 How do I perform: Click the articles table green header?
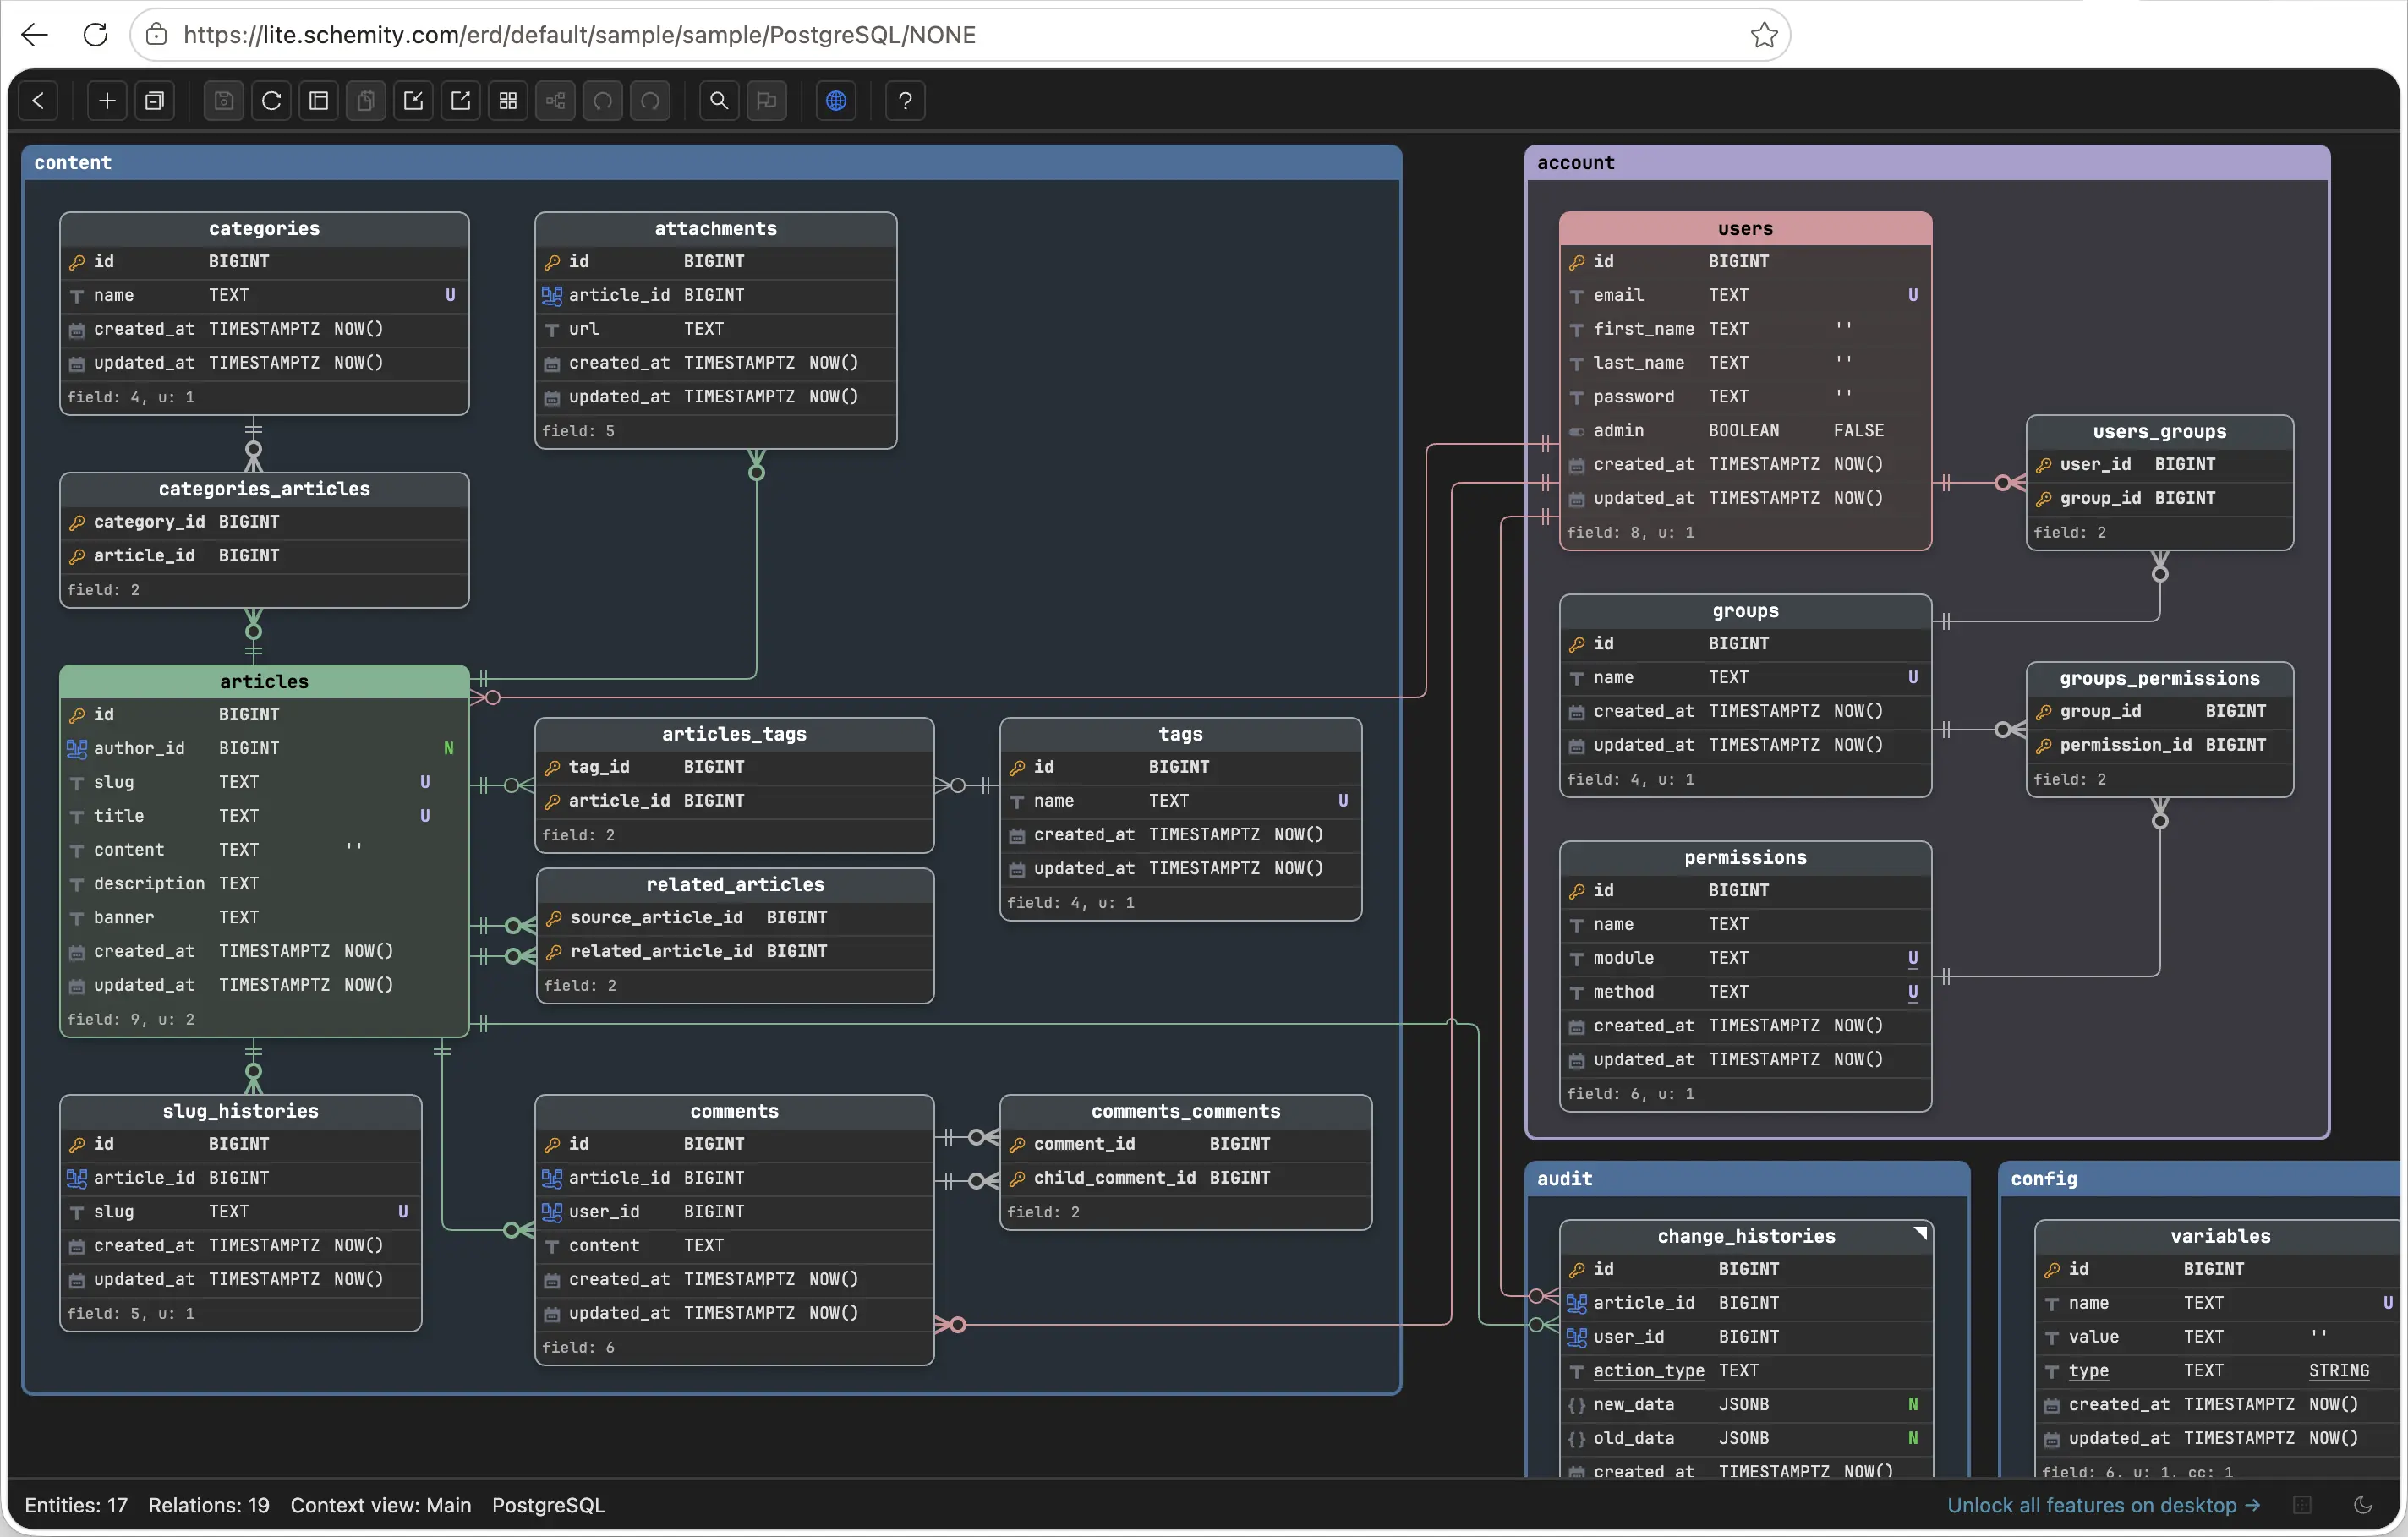264,682
